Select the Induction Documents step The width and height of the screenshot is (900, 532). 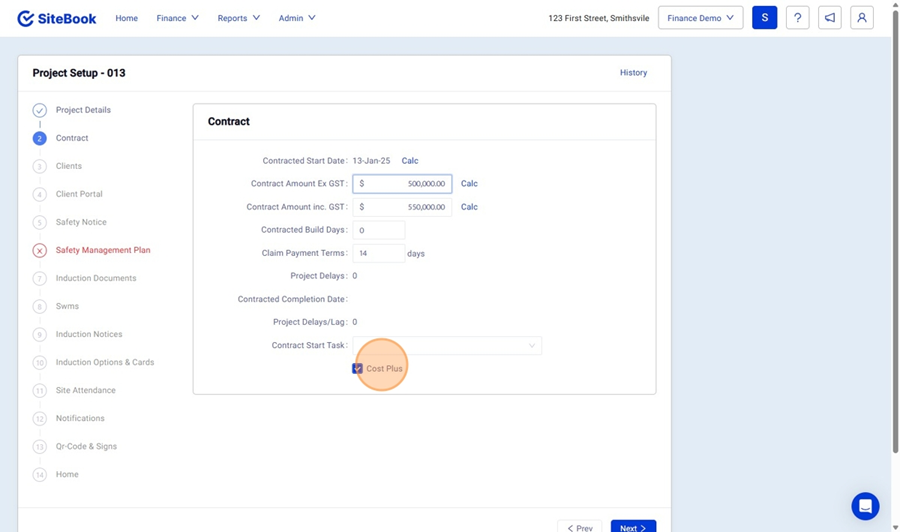tap(96, 278)
